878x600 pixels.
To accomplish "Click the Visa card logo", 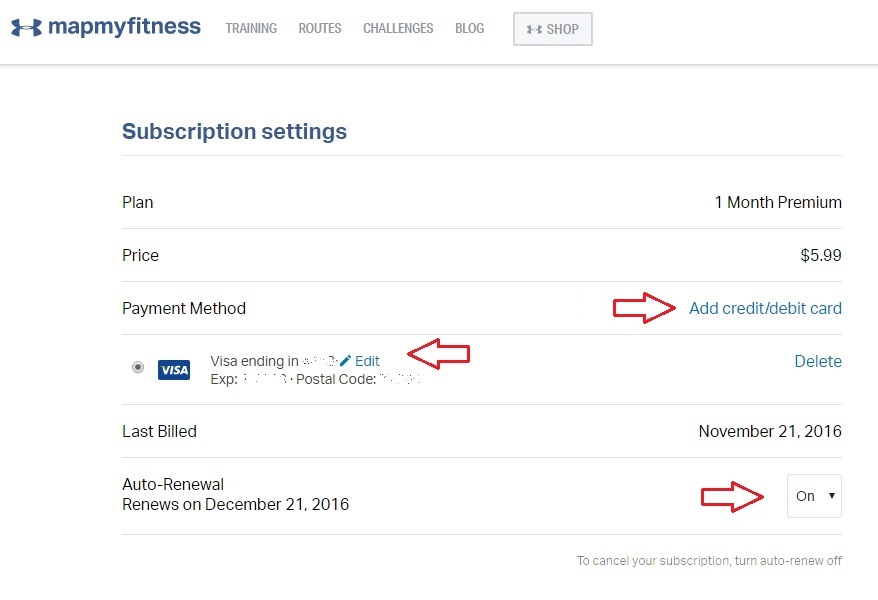I will pos(174,370).
